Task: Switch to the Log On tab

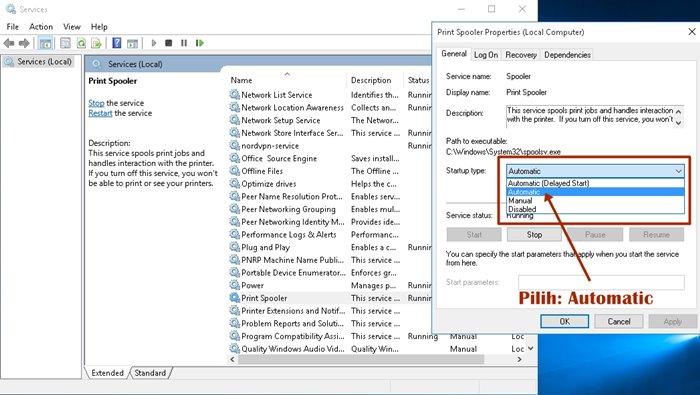Action: coord(486,55)
